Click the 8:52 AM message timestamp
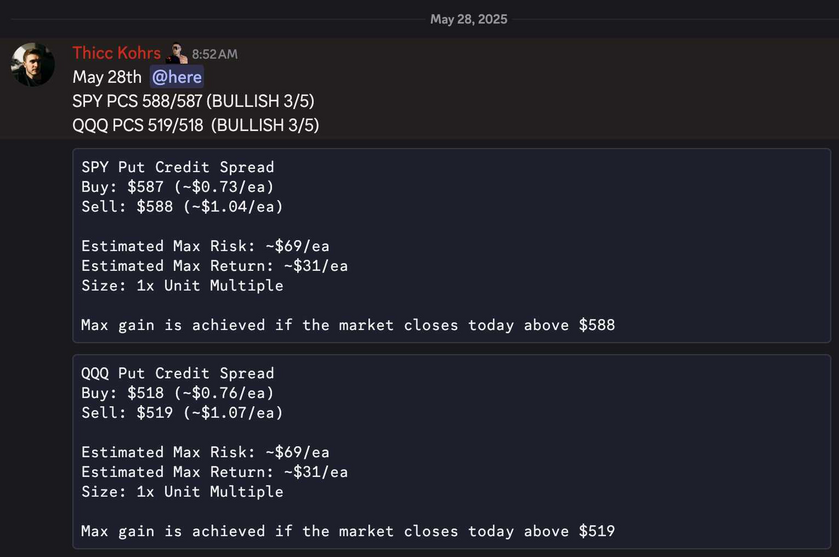 click(x=215, y=54)
